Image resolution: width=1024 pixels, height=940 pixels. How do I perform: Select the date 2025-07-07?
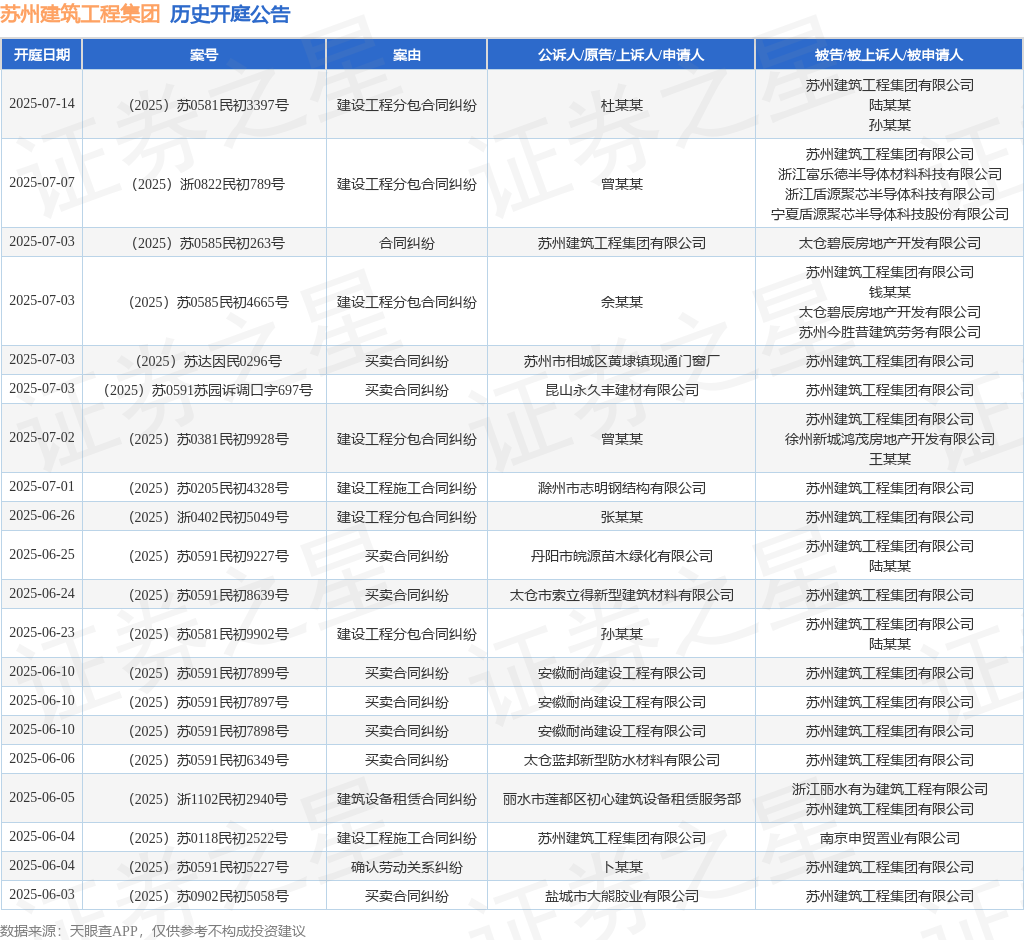pyautogui.click(x=42, y=182)
